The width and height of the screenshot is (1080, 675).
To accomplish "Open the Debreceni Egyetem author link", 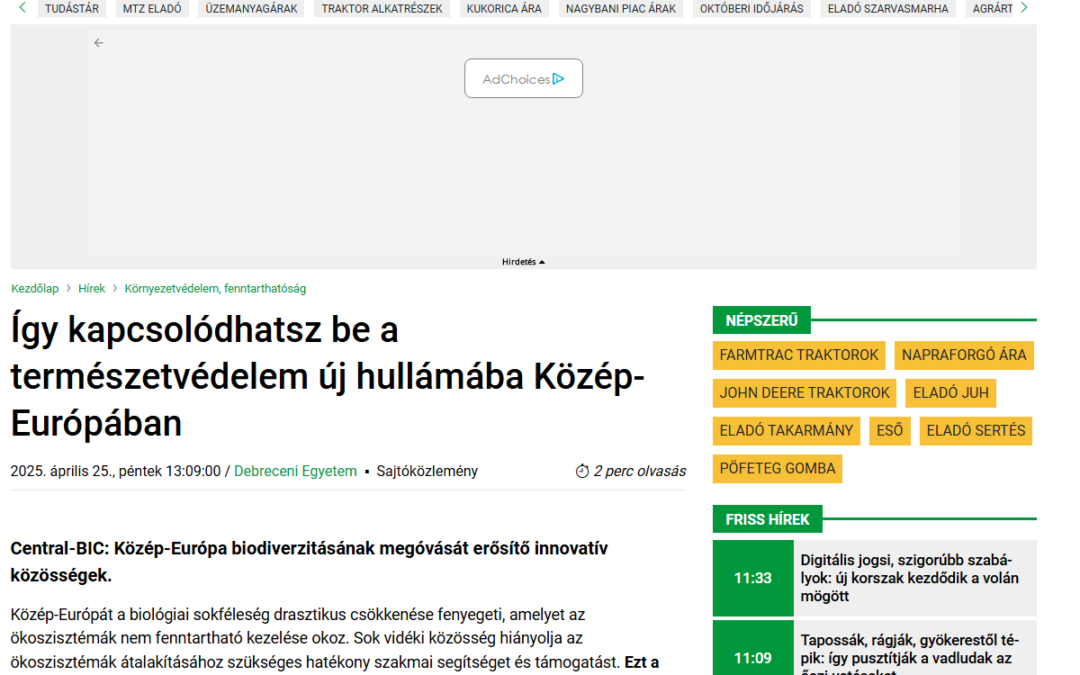I will coord(295,470).
